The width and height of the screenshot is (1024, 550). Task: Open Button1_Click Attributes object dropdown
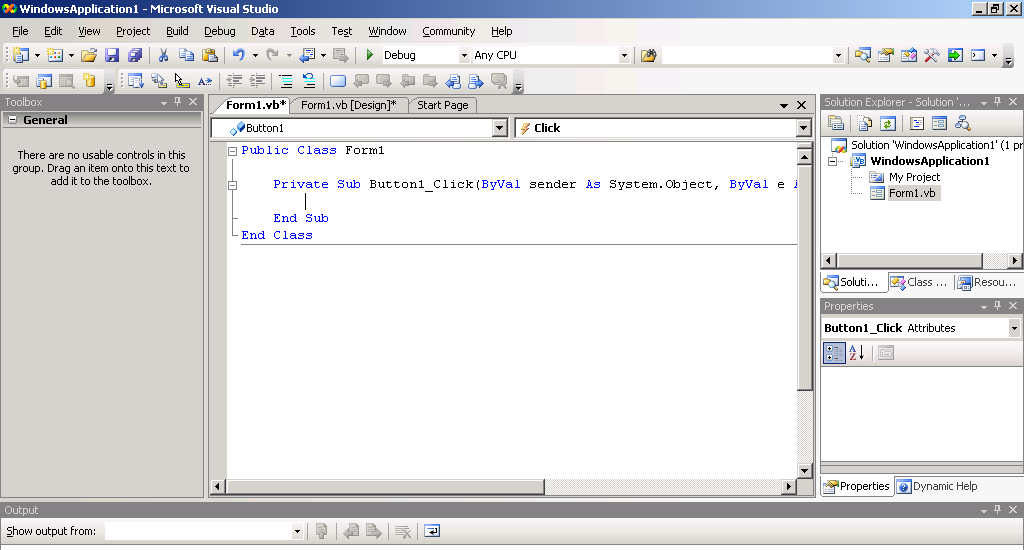[1014, 328]
